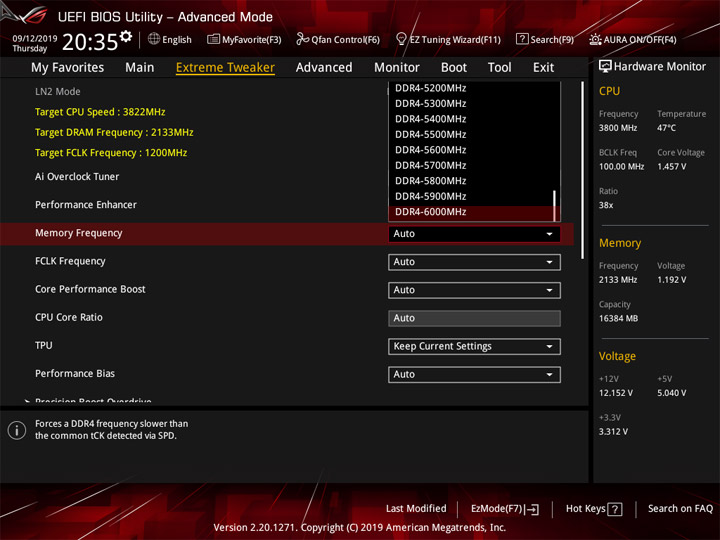This screenshot has height=540, width=720.
Task: Launch EZ Tuning Wizard(F11)
Action: tap(448, 39)
